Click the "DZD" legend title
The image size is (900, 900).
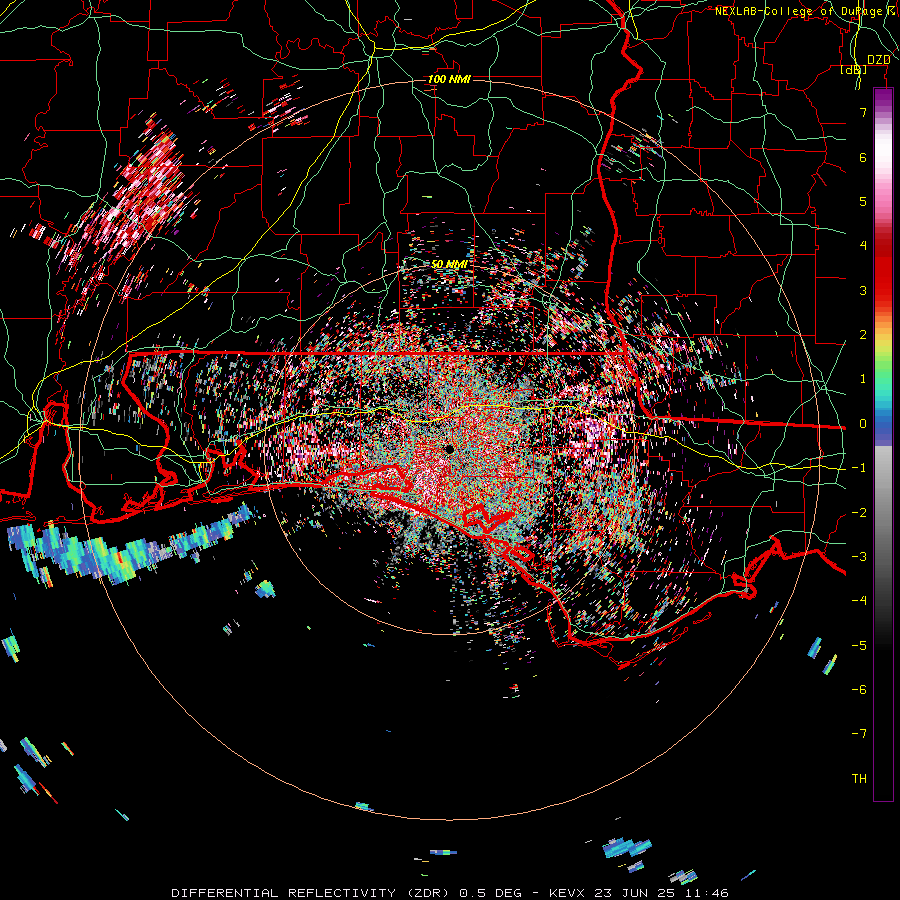point(878,60)
